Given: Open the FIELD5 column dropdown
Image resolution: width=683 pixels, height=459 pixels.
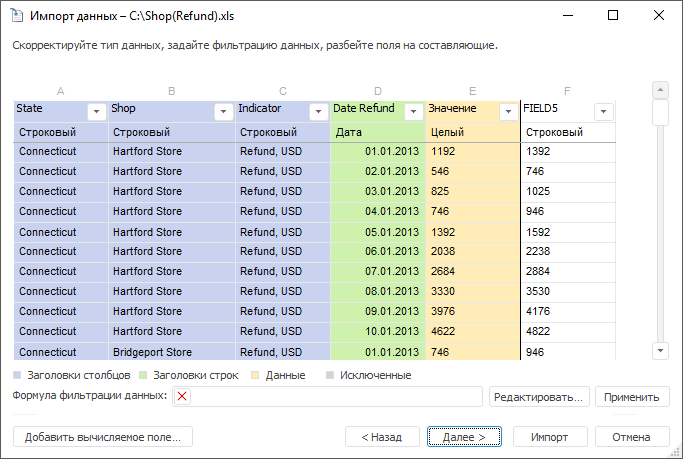Looking at the screenshot, I should pos(603,112).
